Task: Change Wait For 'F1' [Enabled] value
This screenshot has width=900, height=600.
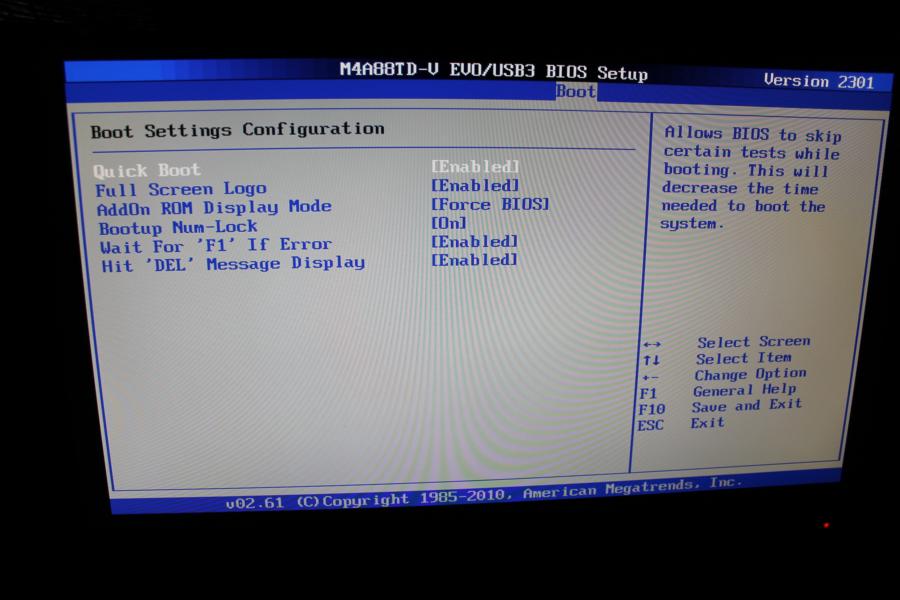Action: pos(475,242)
